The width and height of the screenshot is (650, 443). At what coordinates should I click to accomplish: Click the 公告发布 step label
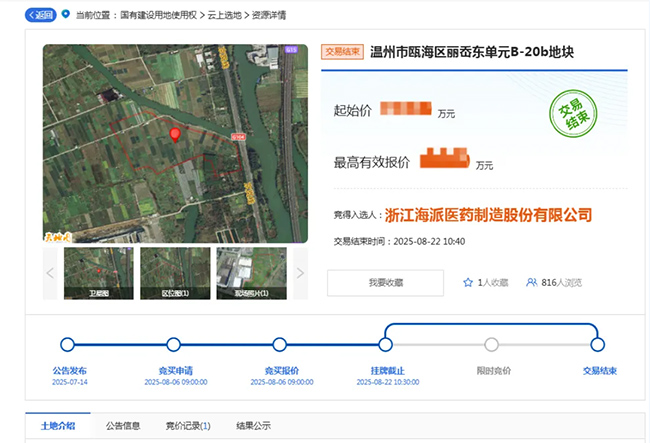(x=70, y=371)
